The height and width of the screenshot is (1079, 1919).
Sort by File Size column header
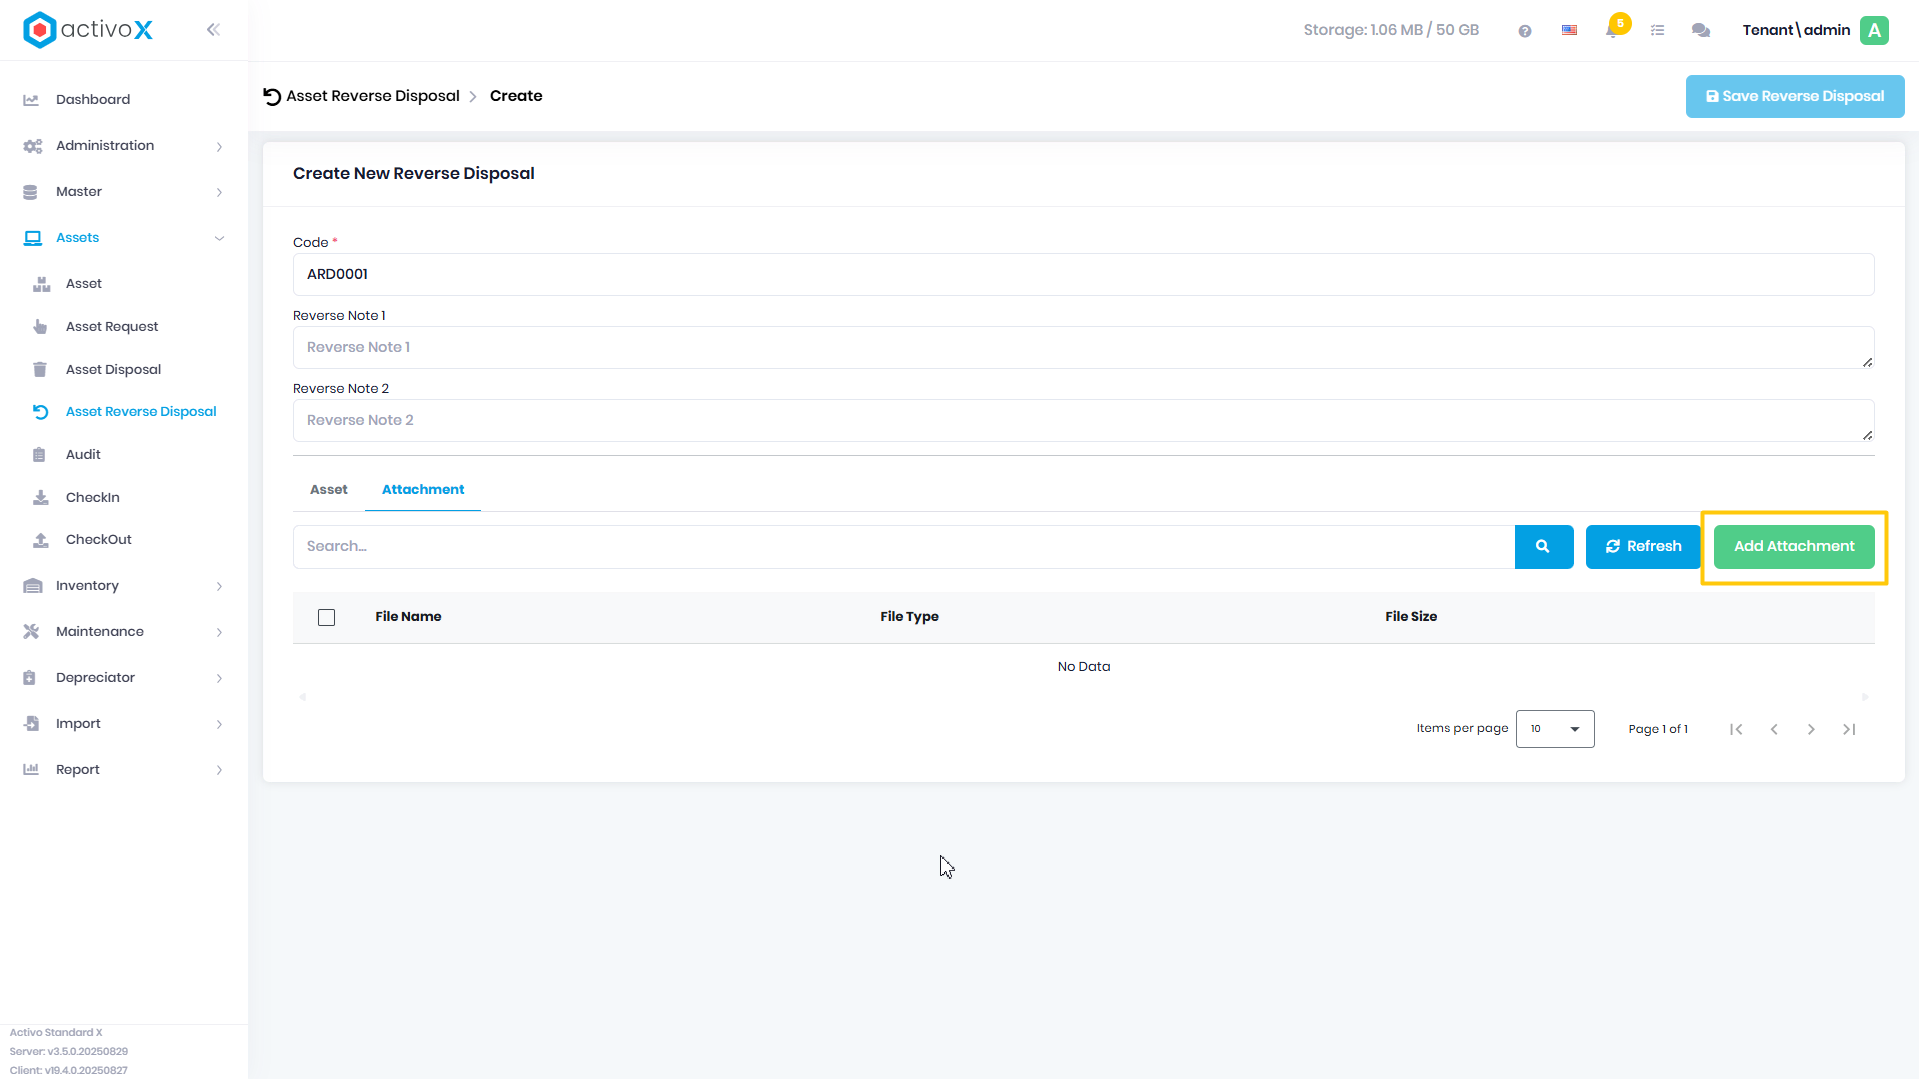[1411, 617]
